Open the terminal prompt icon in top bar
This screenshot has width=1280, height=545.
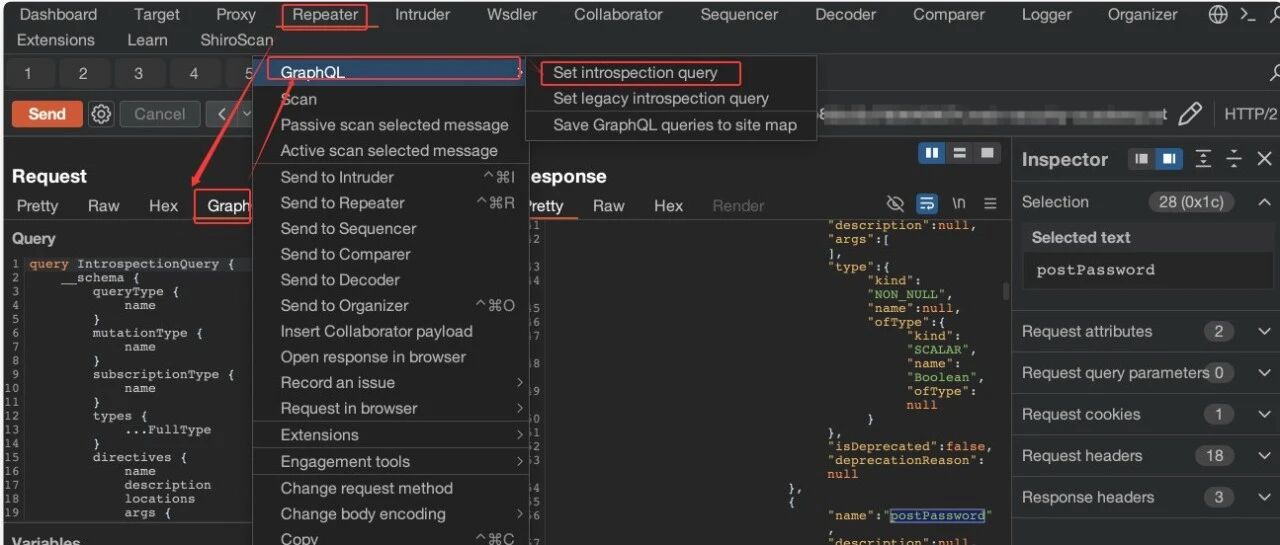1247,15
